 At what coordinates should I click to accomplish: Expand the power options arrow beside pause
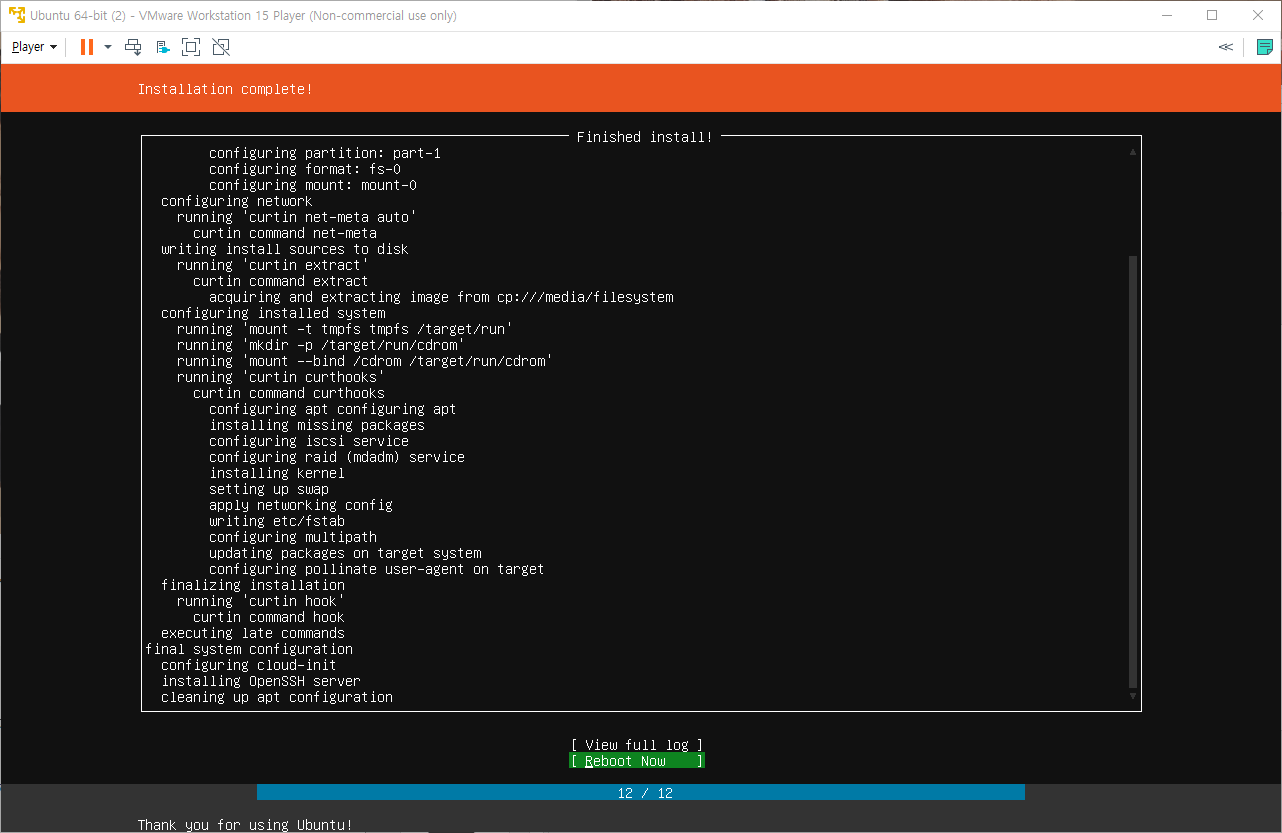click(x=108, y=47)
